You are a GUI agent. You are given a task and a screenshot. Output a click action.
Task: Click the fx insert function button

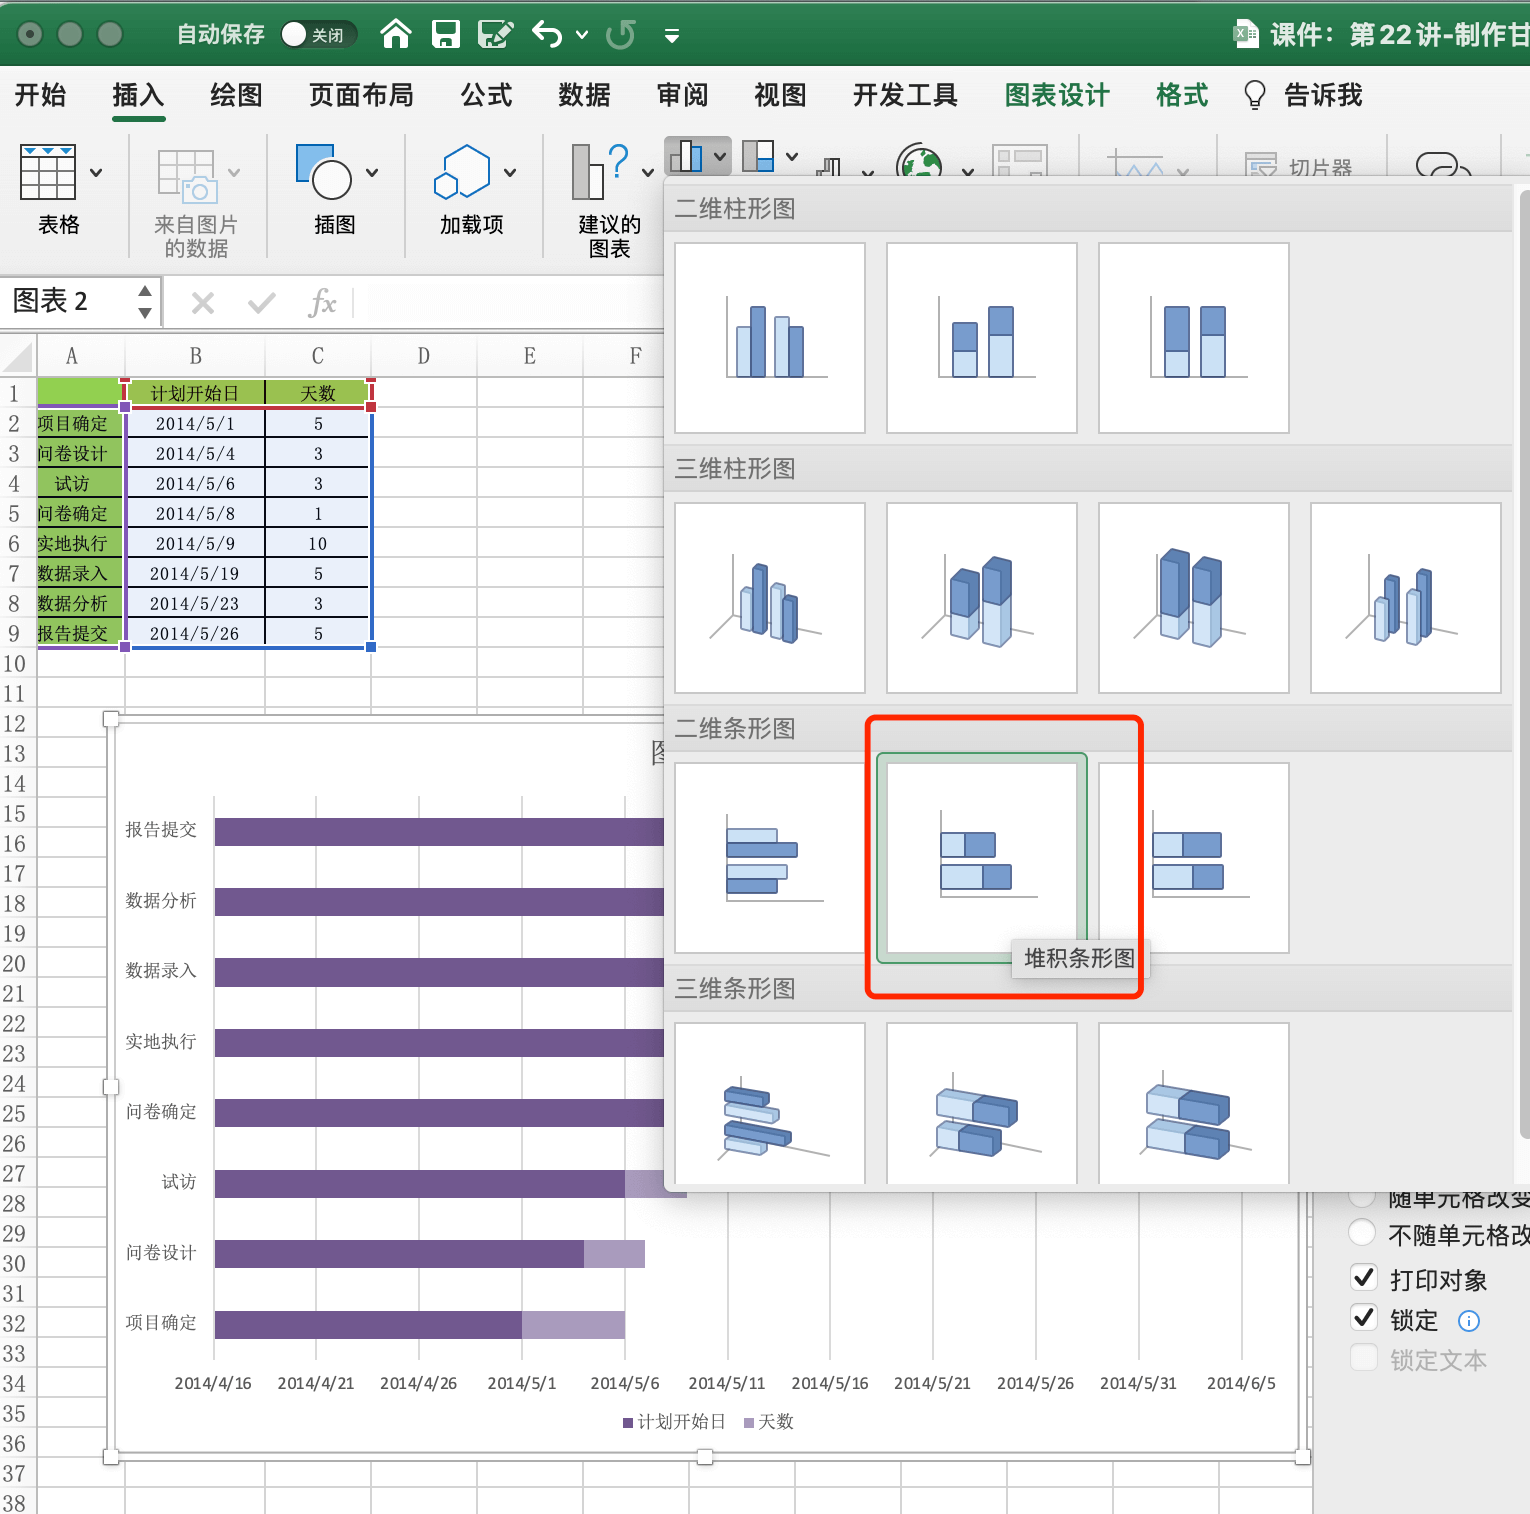click(x=322, y=302)
